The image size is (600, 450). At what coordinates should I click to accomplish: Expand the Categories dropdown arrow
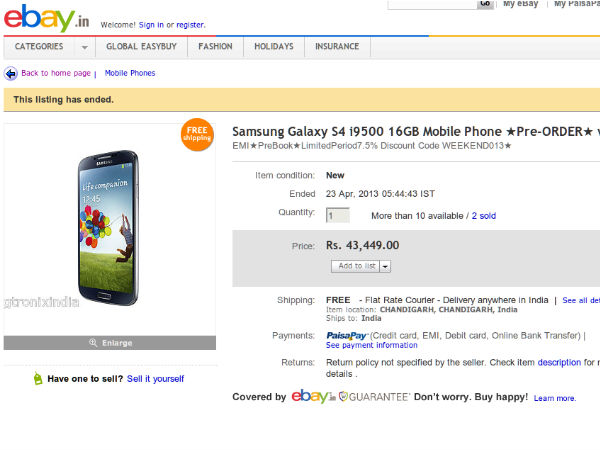[85, 47]
